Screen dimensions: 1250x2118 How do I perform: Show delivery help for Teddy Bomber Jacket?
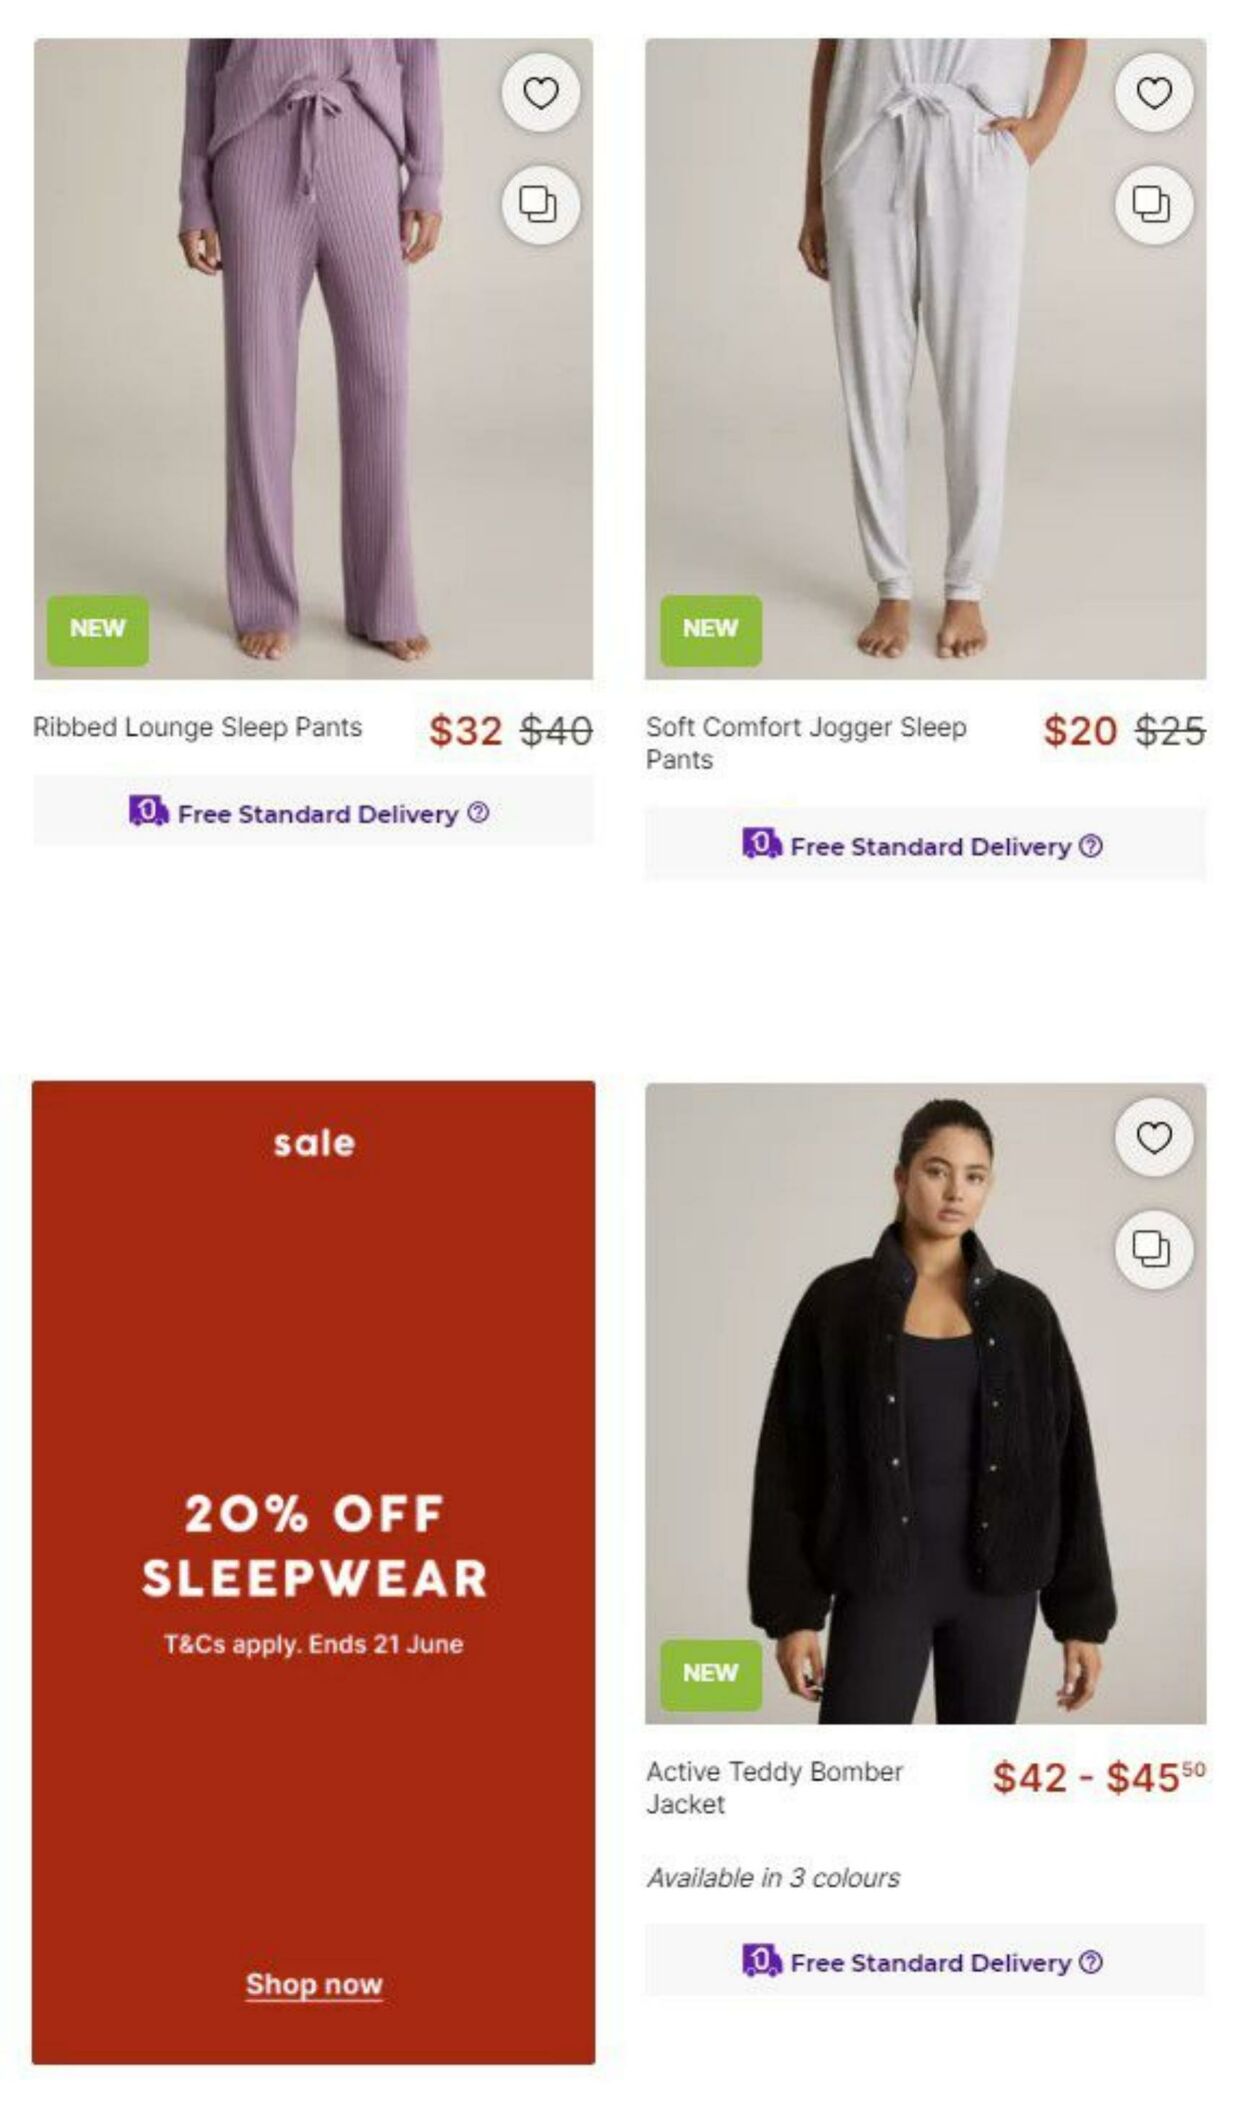1092,1962
